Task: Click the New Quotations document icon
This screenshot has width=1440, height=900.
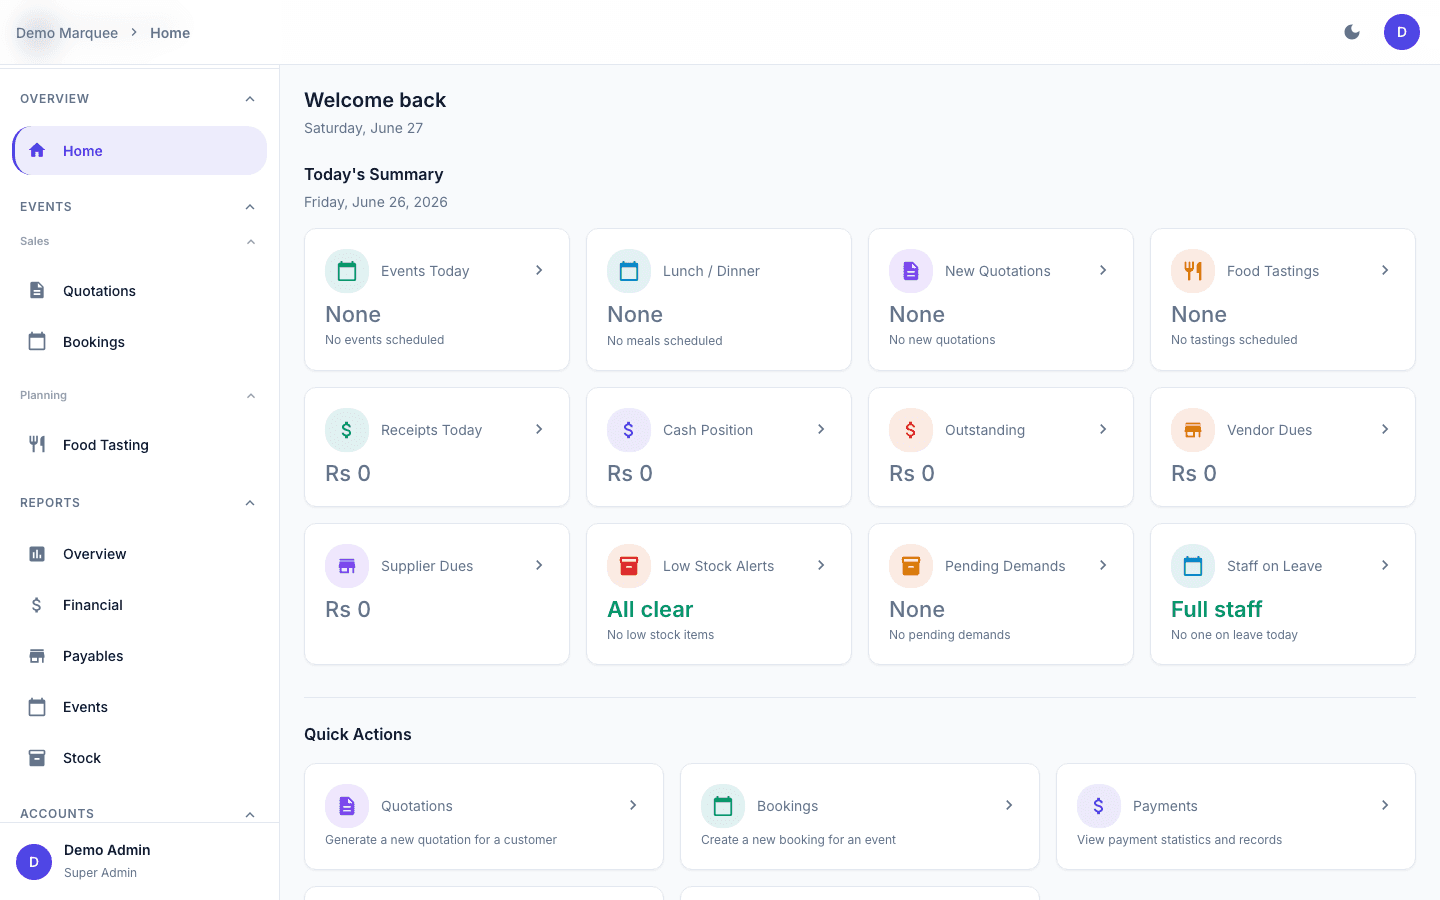Action: (911, 271)
